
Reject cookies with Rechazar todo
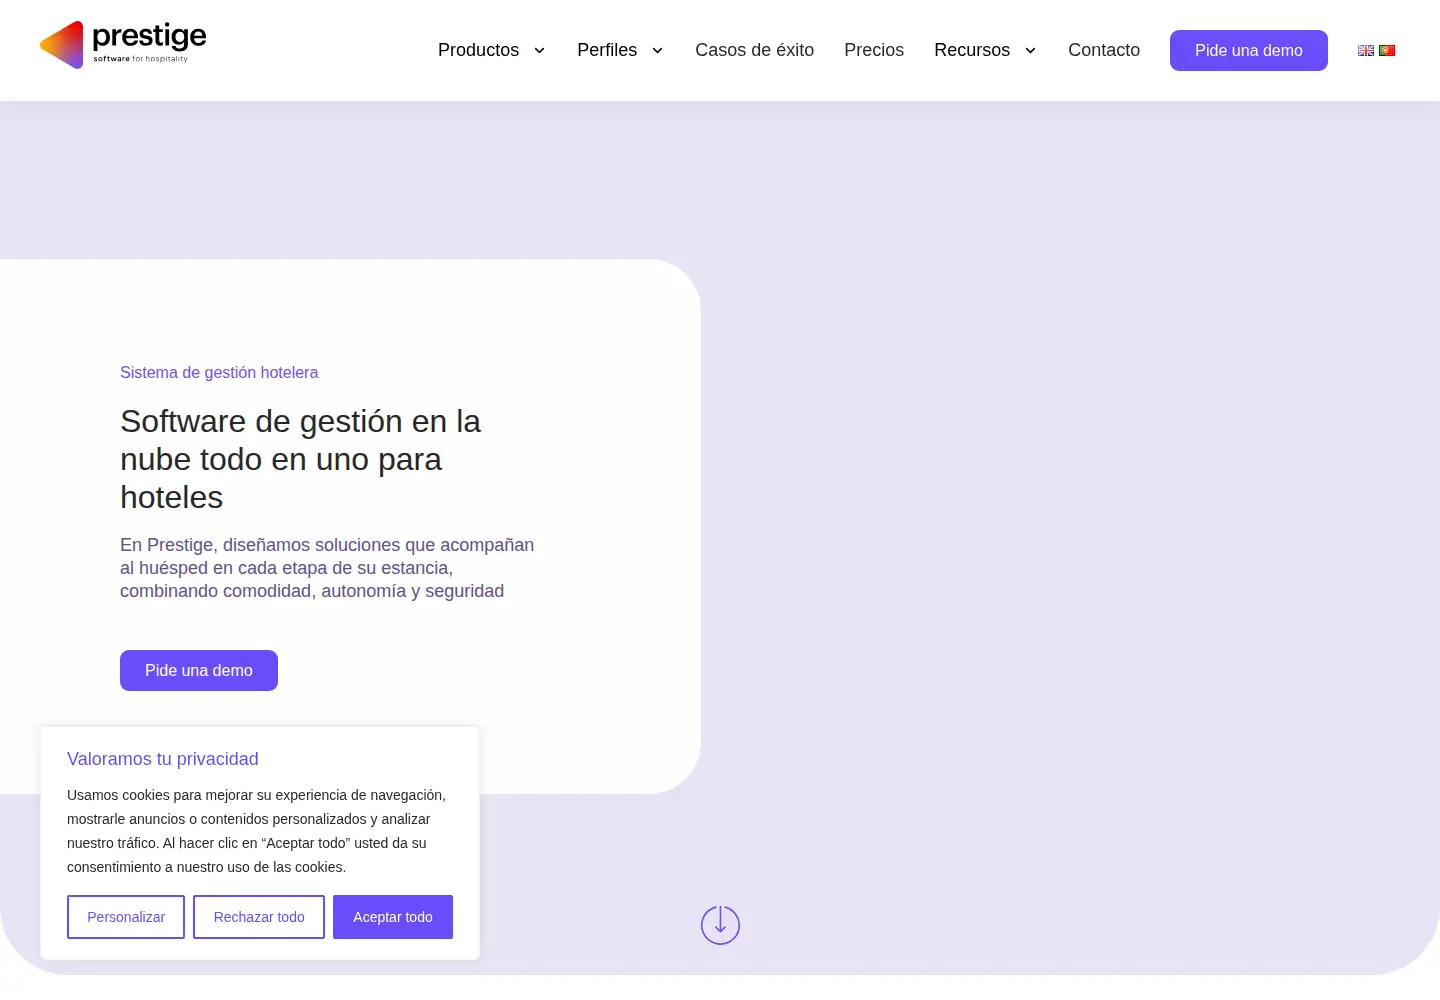click(259, 917)
